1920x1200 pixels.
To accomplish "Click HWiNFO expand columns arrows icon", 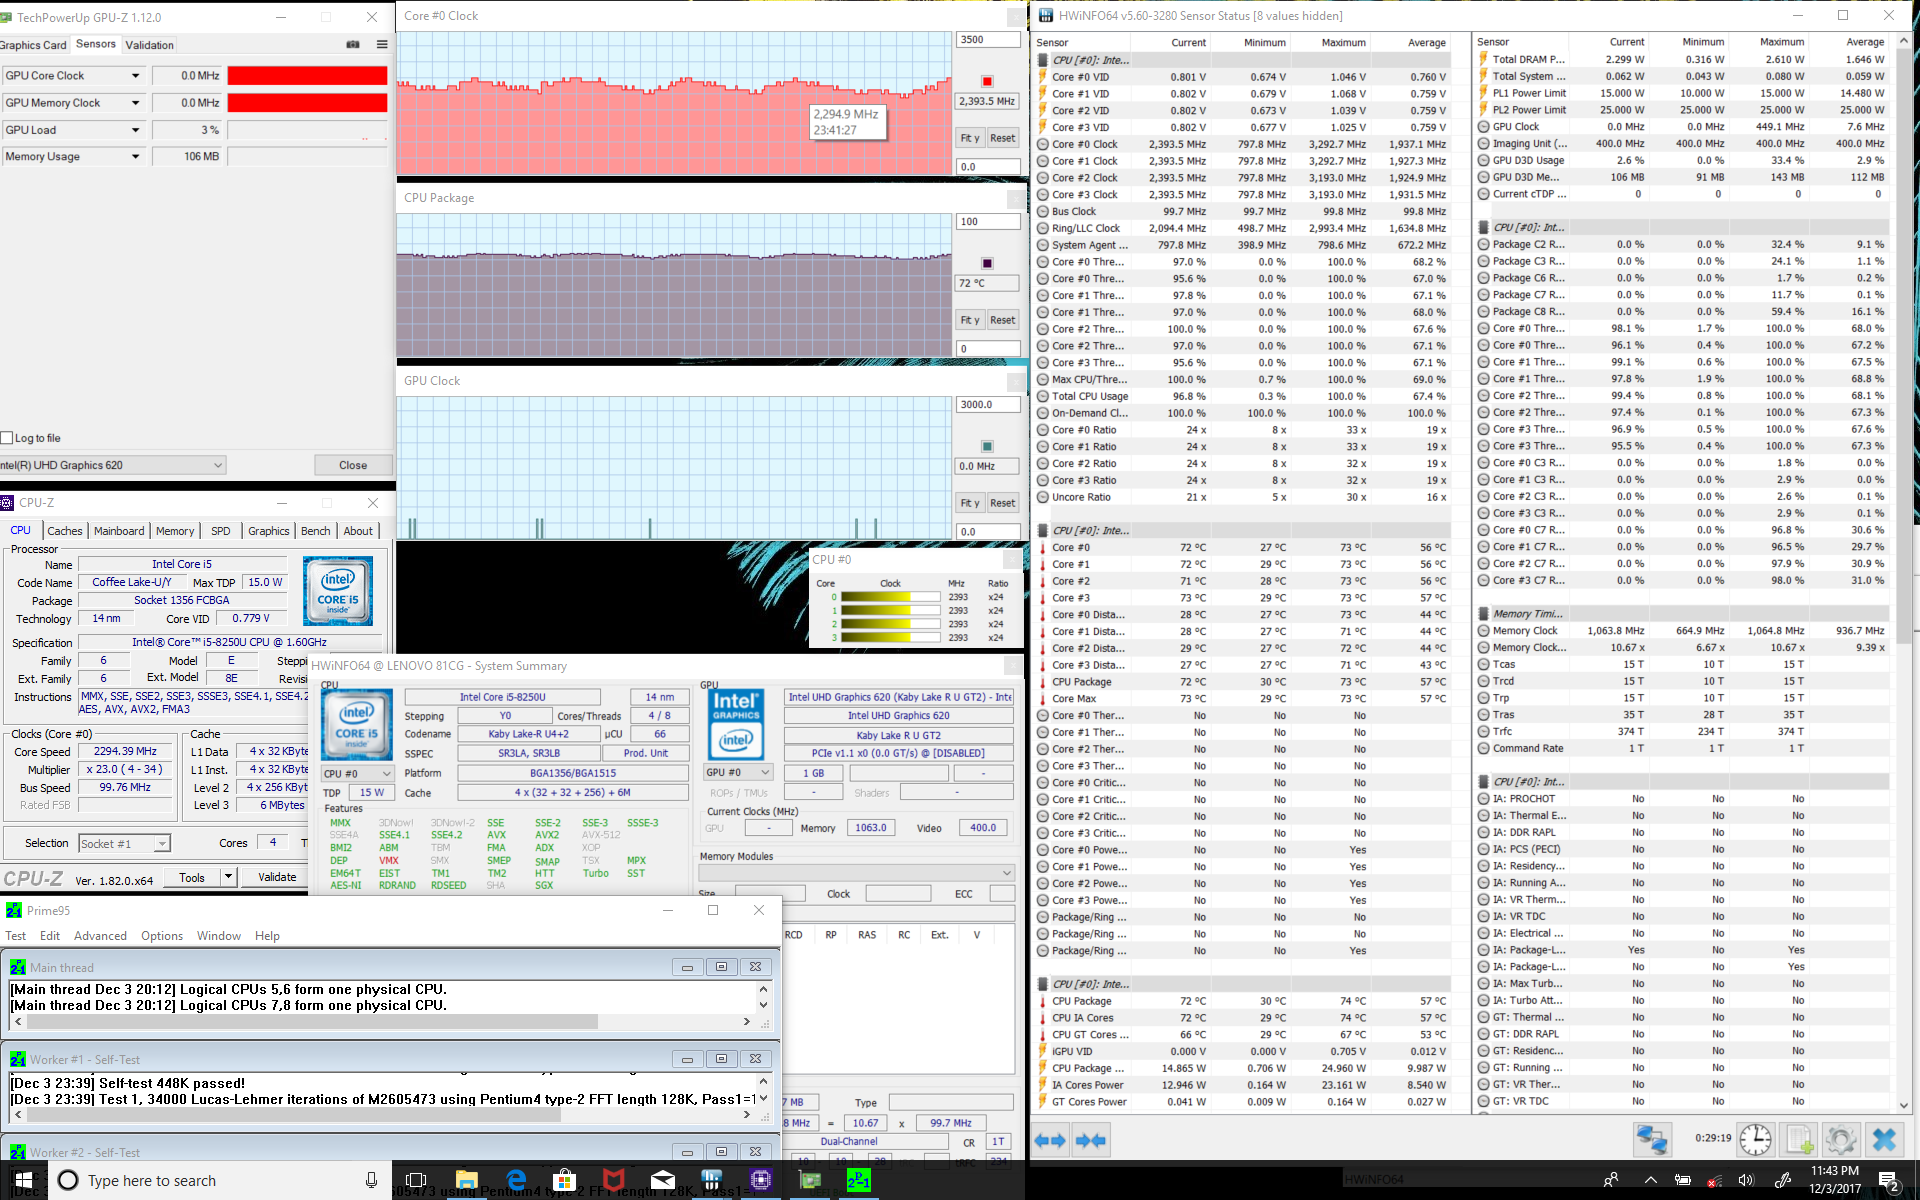I will click(x=1049, y=1140).
